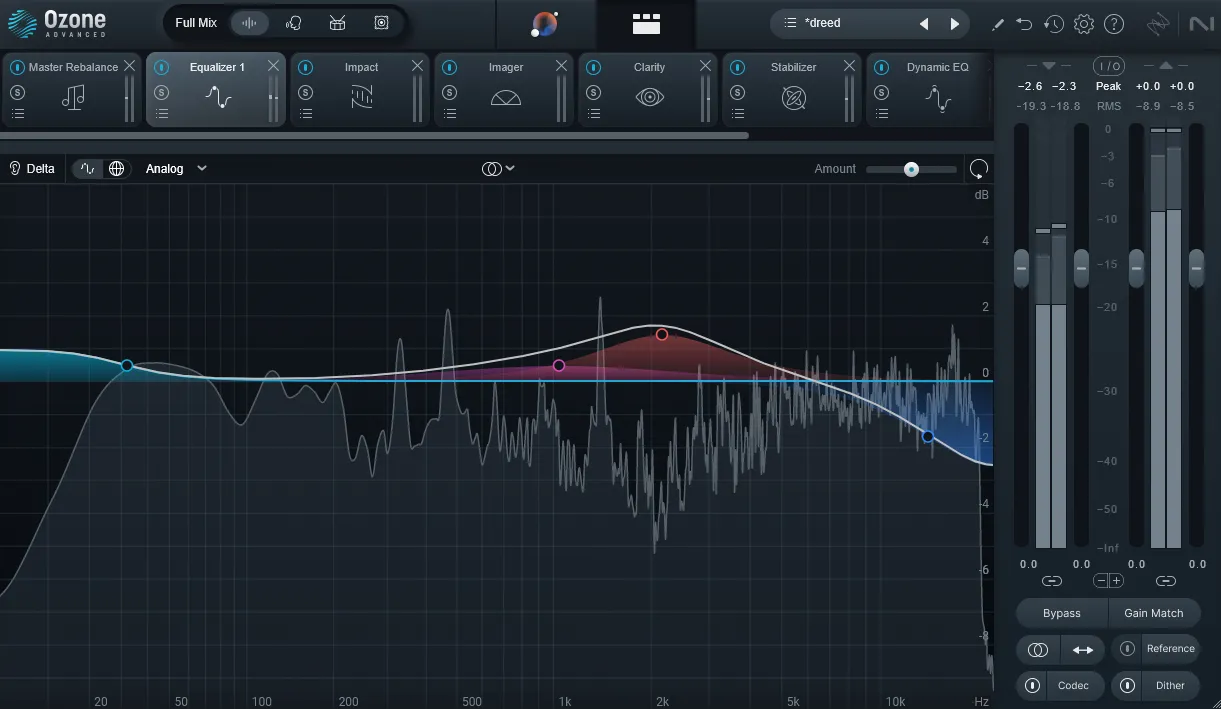Viewport: 1221px width, 709px height.
Task: Enable the Reference power toggle
Action: point(1127,648)
